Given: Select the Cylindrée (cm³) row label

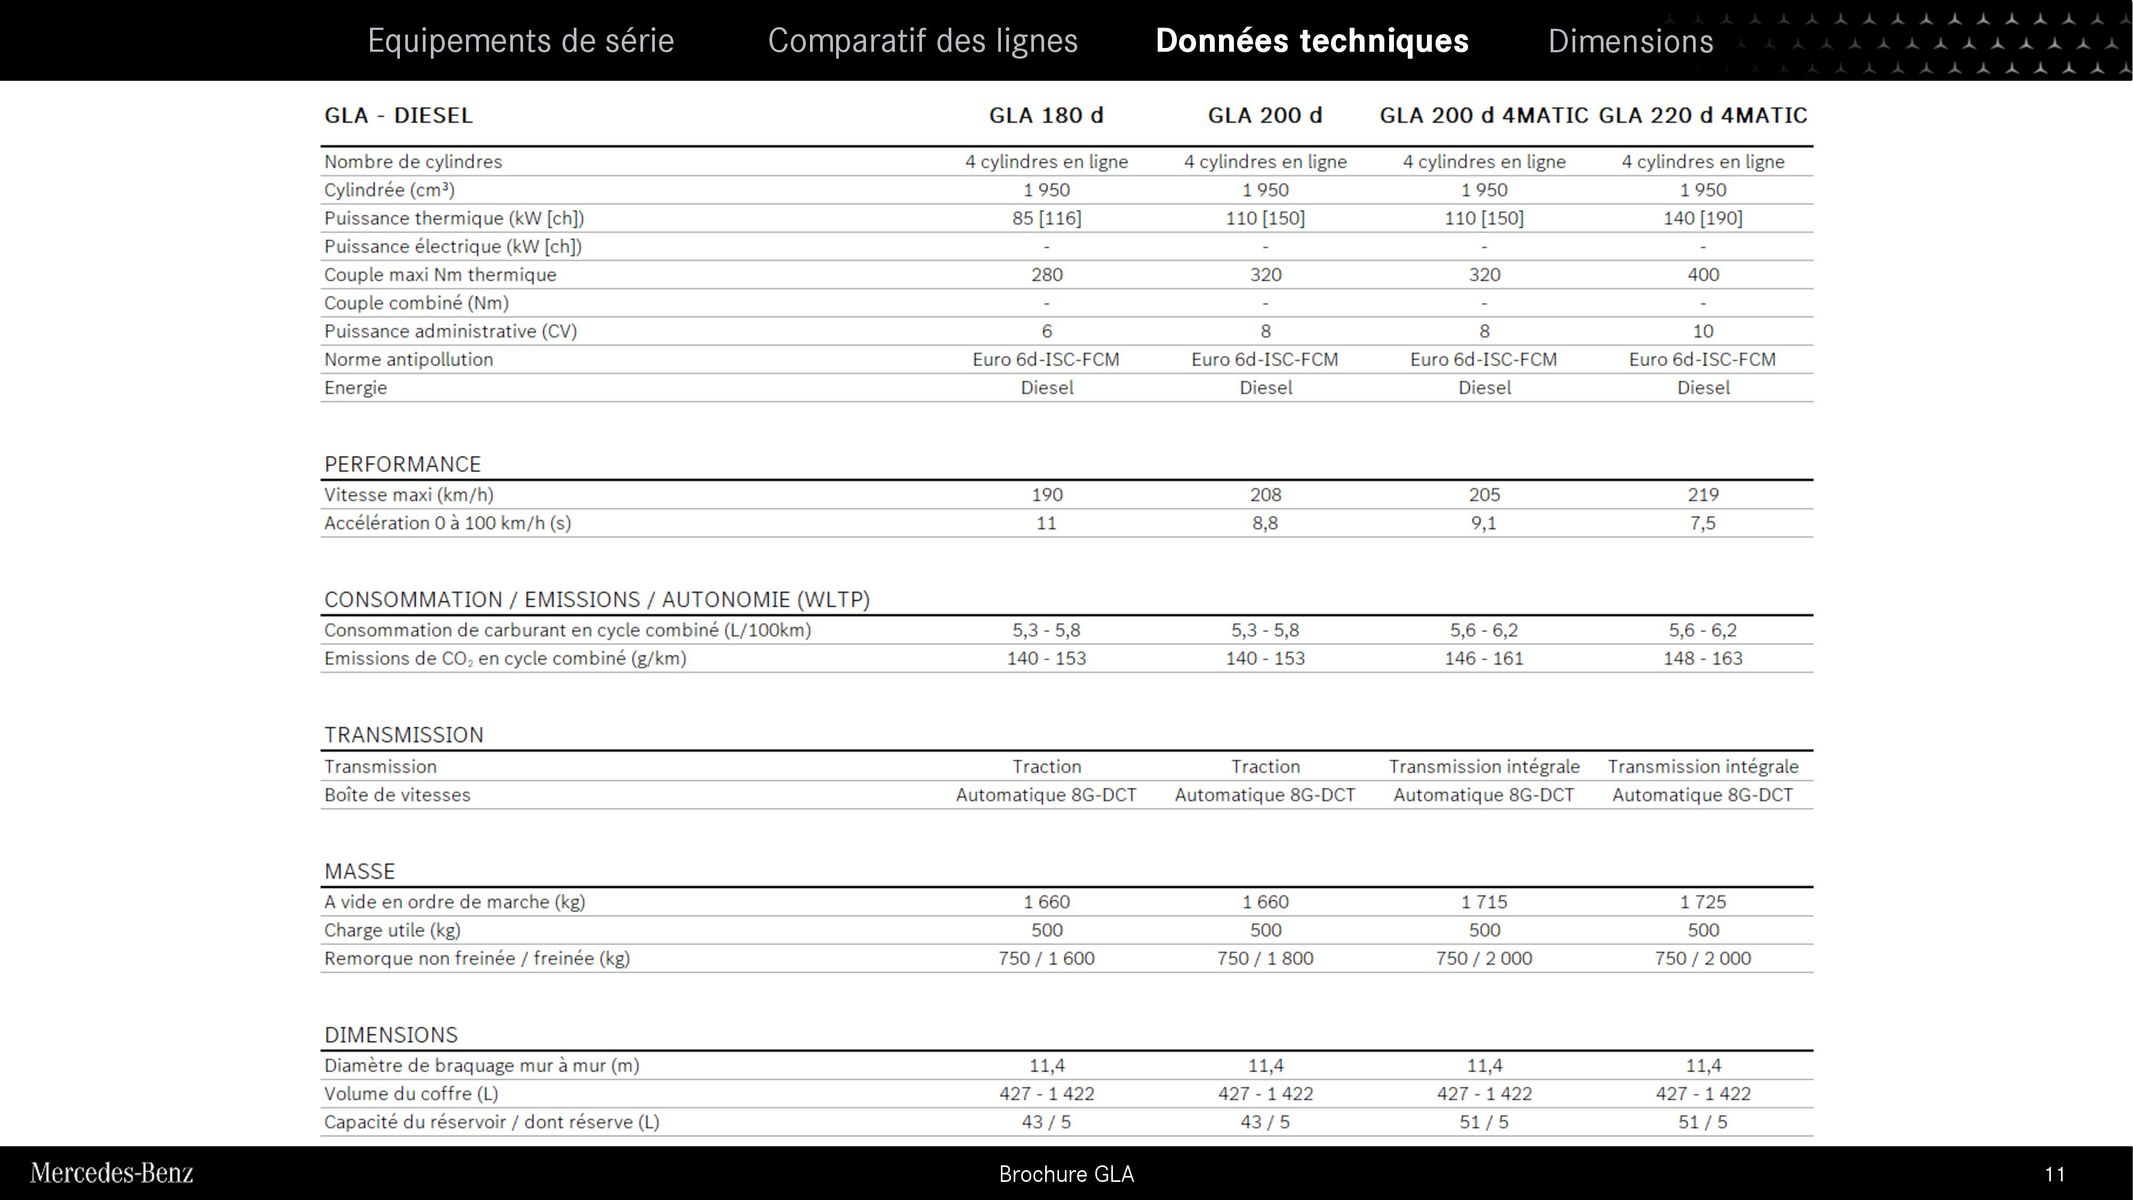Looking at the screenshot, I should (389, 190).
